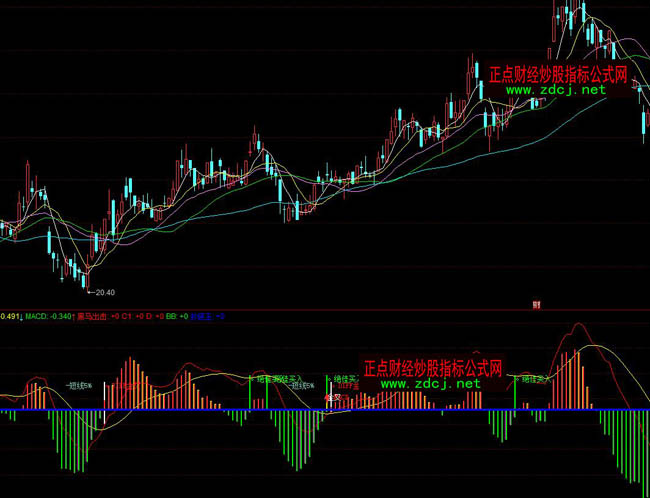The height and width of the screenshot is (498, 650).
Task: Click the 绝佳买入 signal at the far right
Action: [x=533, y=380]
